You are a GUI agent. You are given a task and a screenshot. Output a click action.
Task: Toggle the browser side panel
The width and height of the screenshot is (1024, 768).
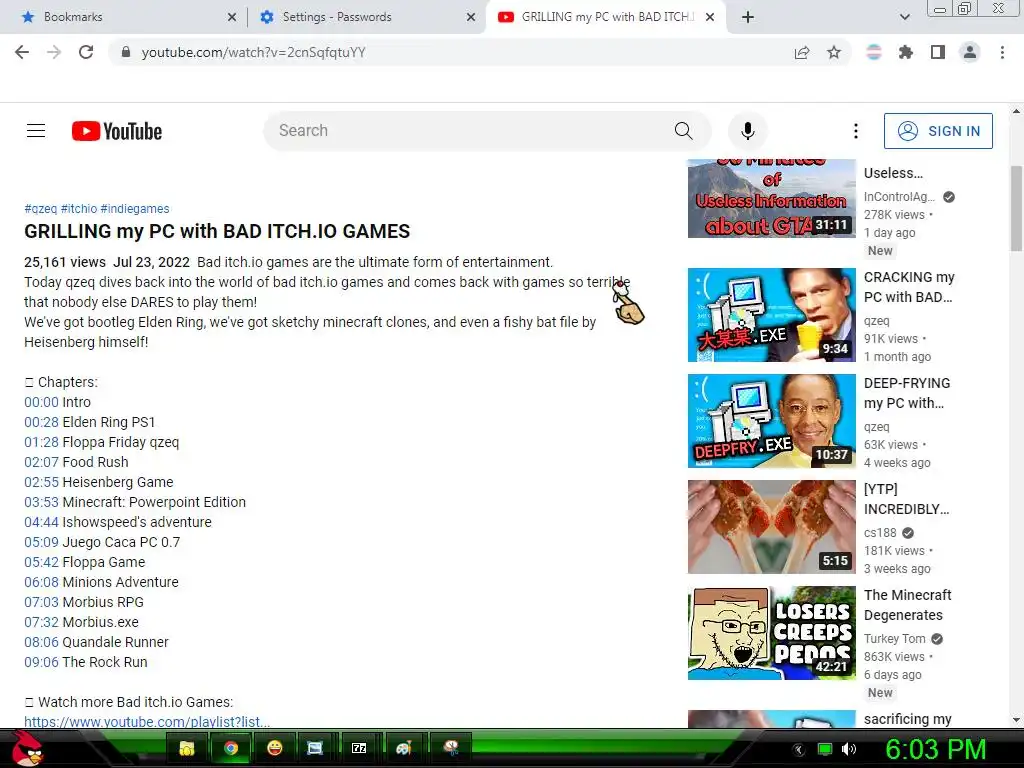tap(938, 52)
